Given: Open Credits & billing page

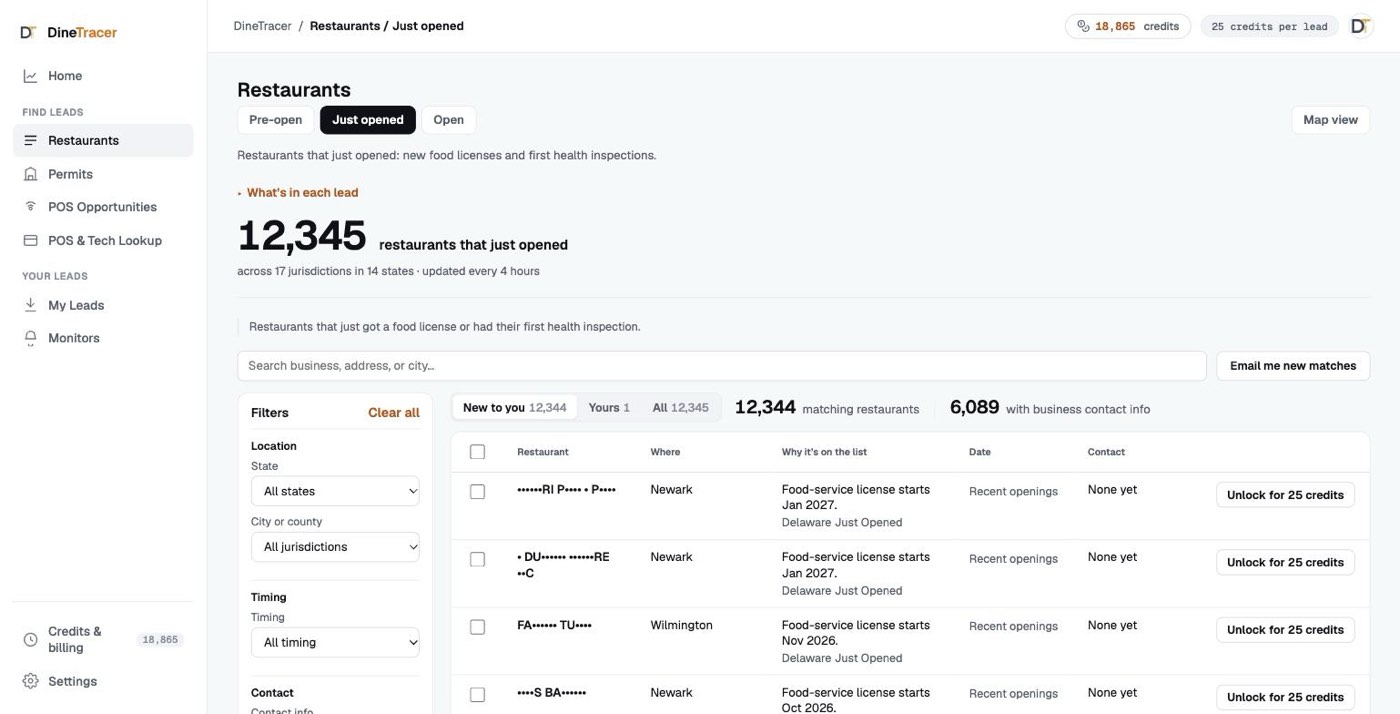Looking at the screenshot, I should pos(103,640).
